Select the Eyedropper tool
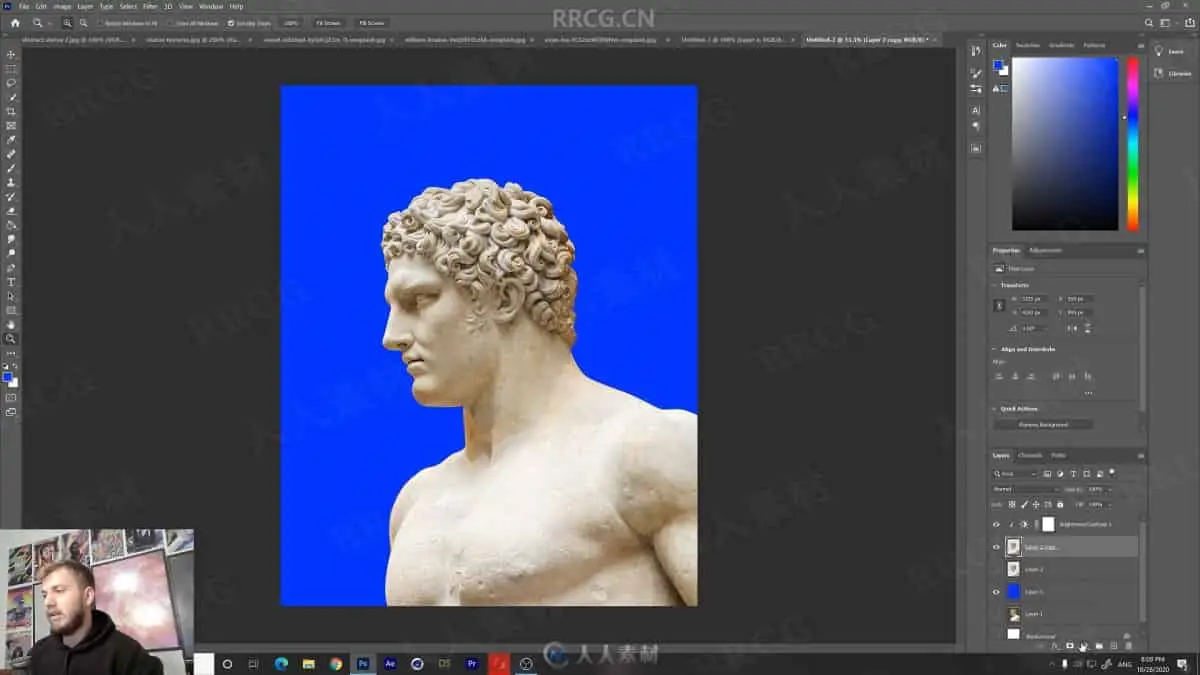 point(11,140)
